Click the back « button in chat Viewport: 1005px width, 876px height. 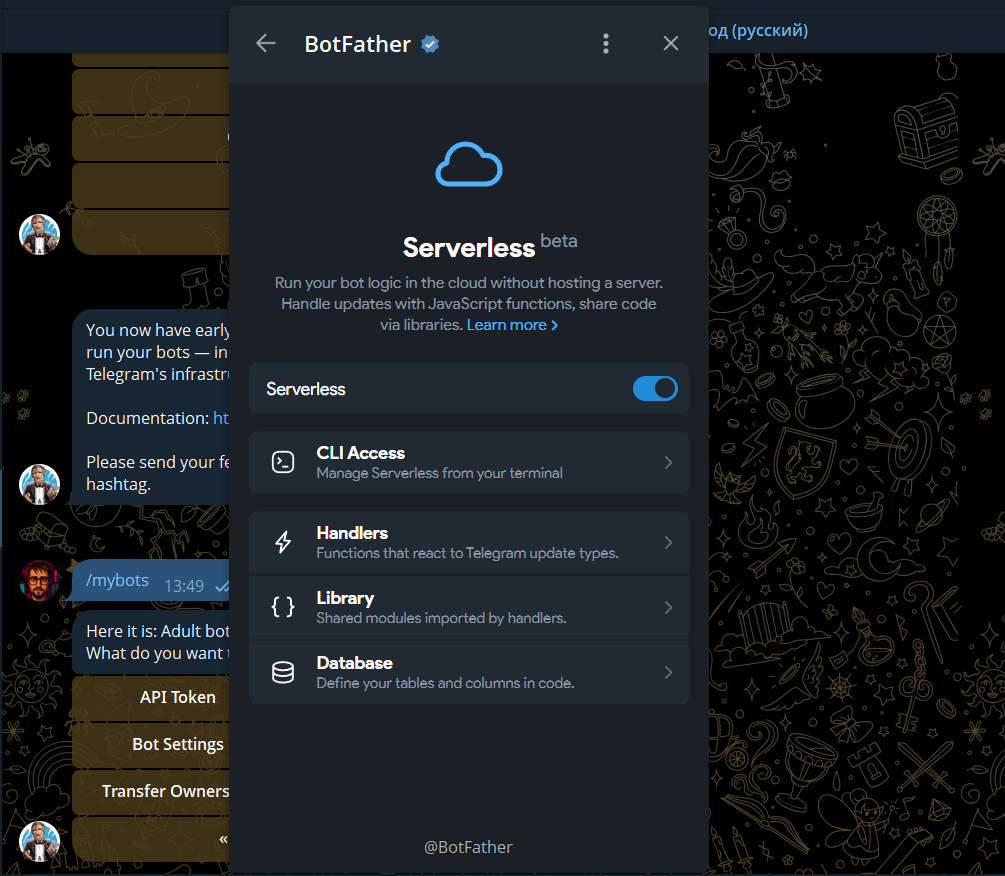pyautogui.click(x=151, y=839)
